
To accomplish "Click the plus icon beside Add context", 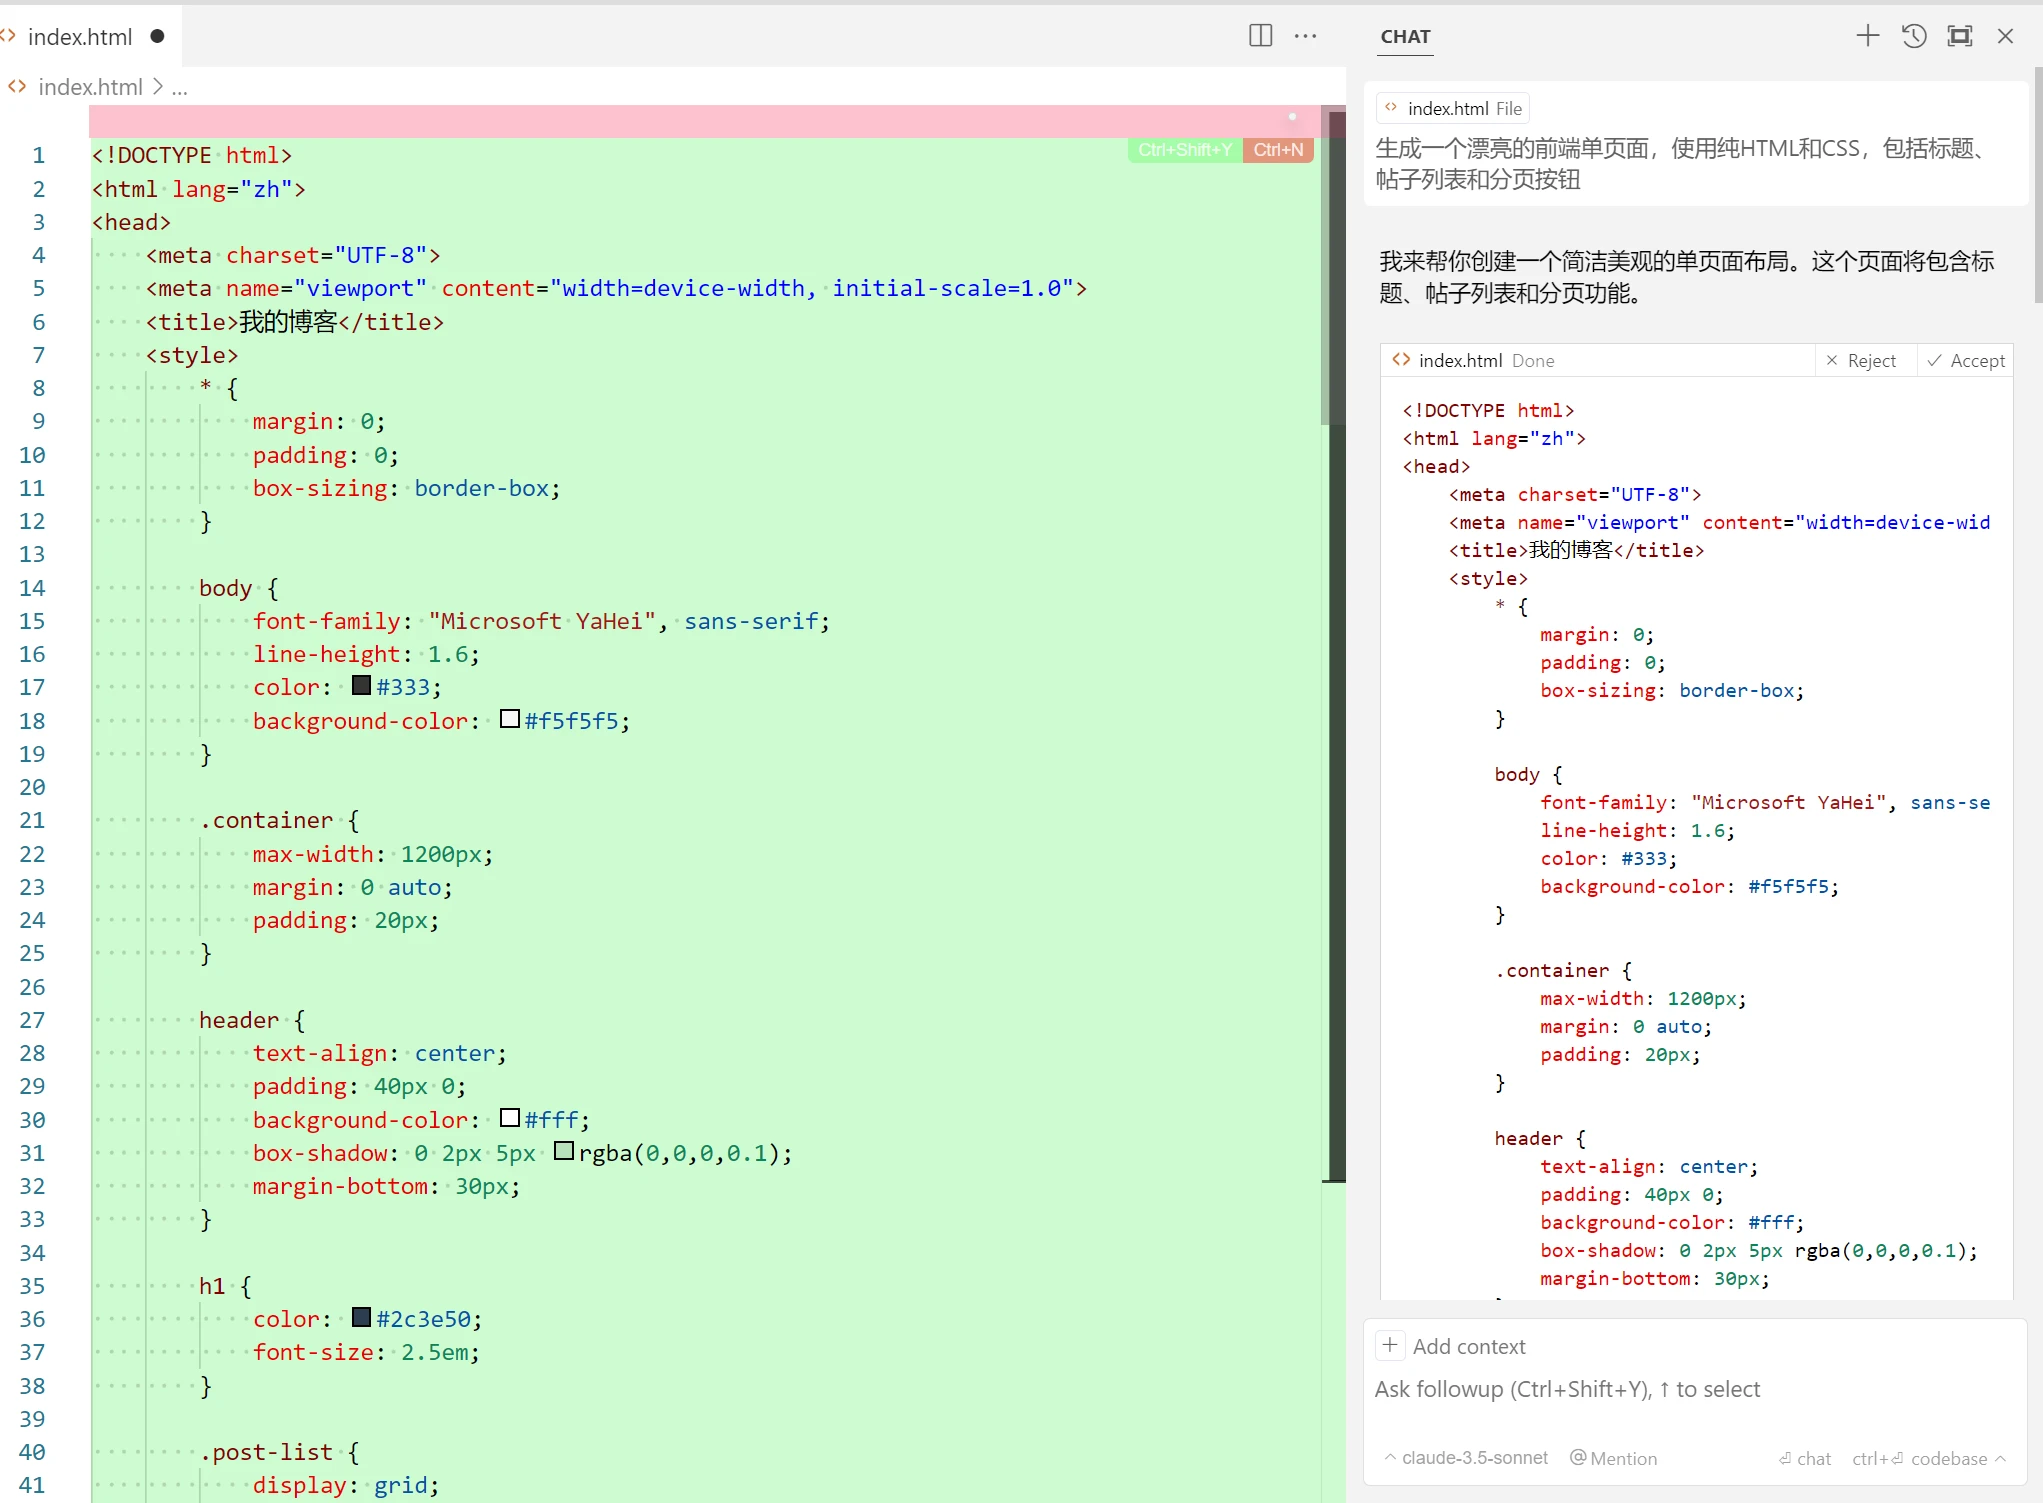I will click(1390, 1346).
